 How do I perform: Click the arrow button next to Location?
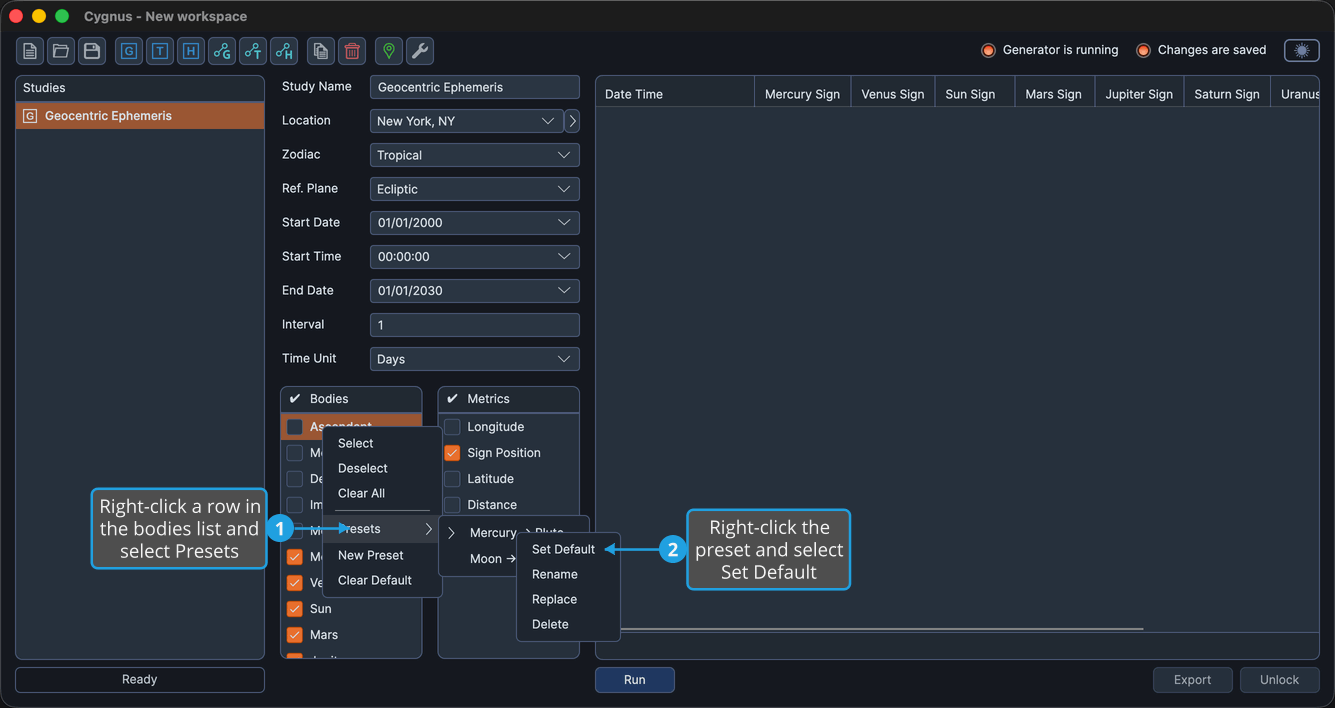572,121
